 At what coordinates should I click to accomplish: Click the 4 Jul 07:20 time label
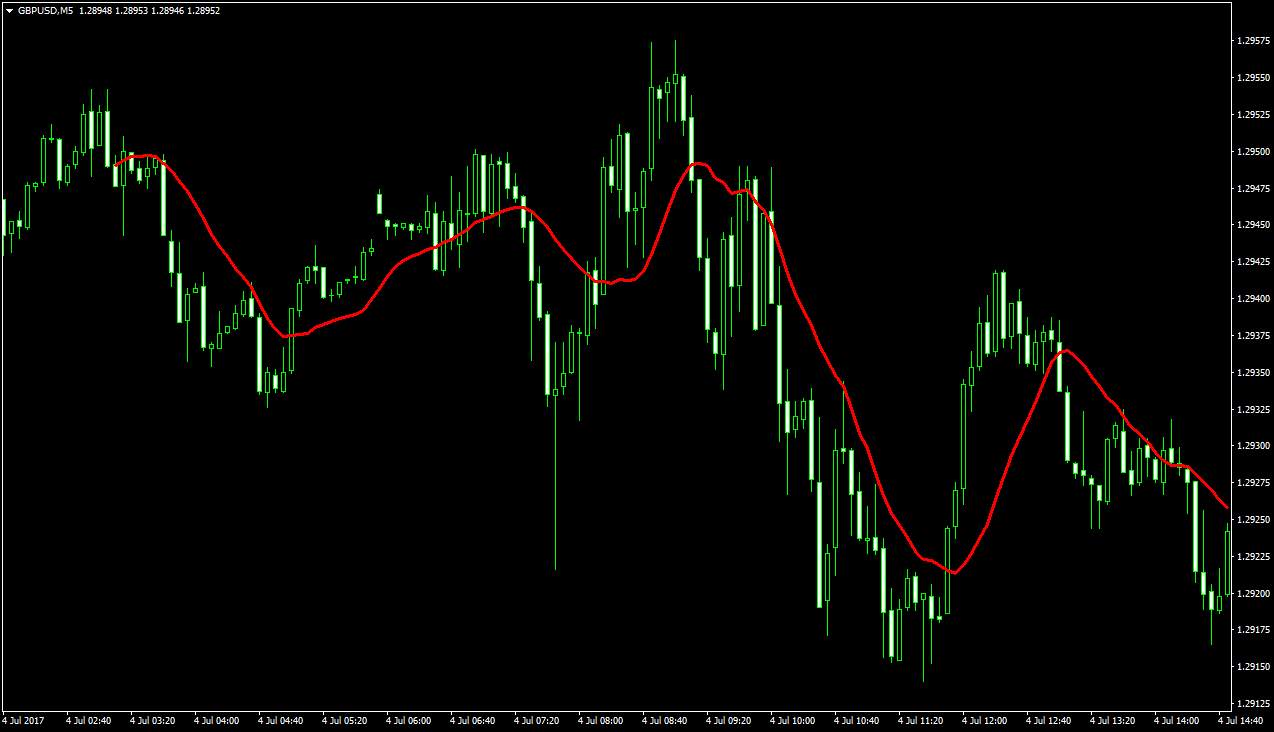click(537, 720)
